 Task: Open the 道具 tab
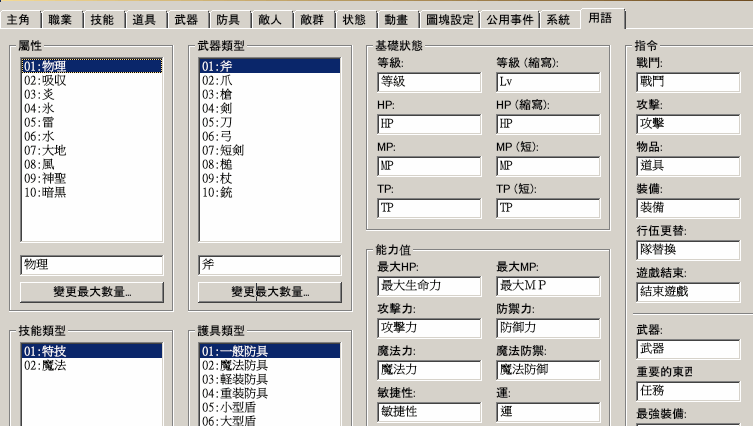point(144,20)
